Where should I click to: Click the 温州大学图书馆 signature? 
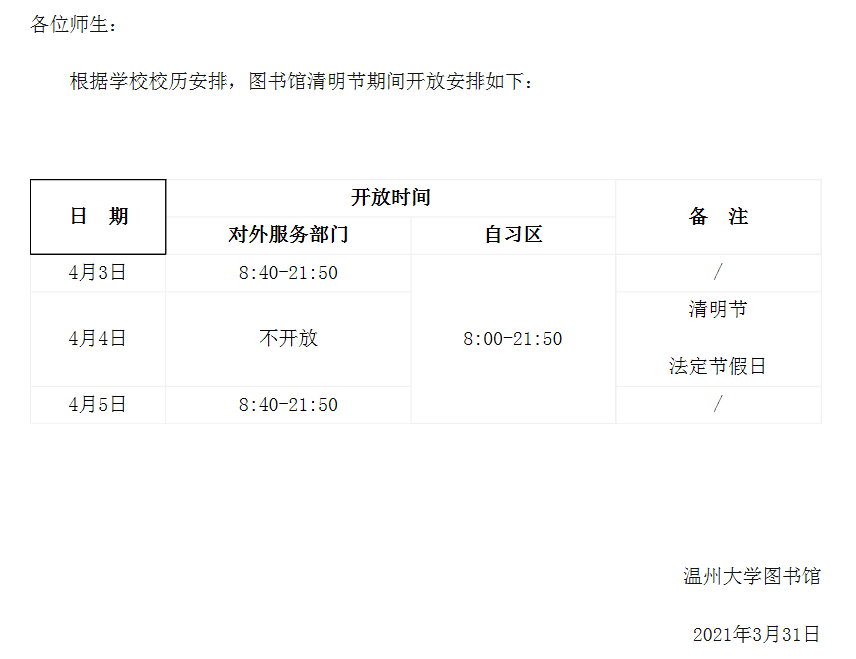coord(751,576)
